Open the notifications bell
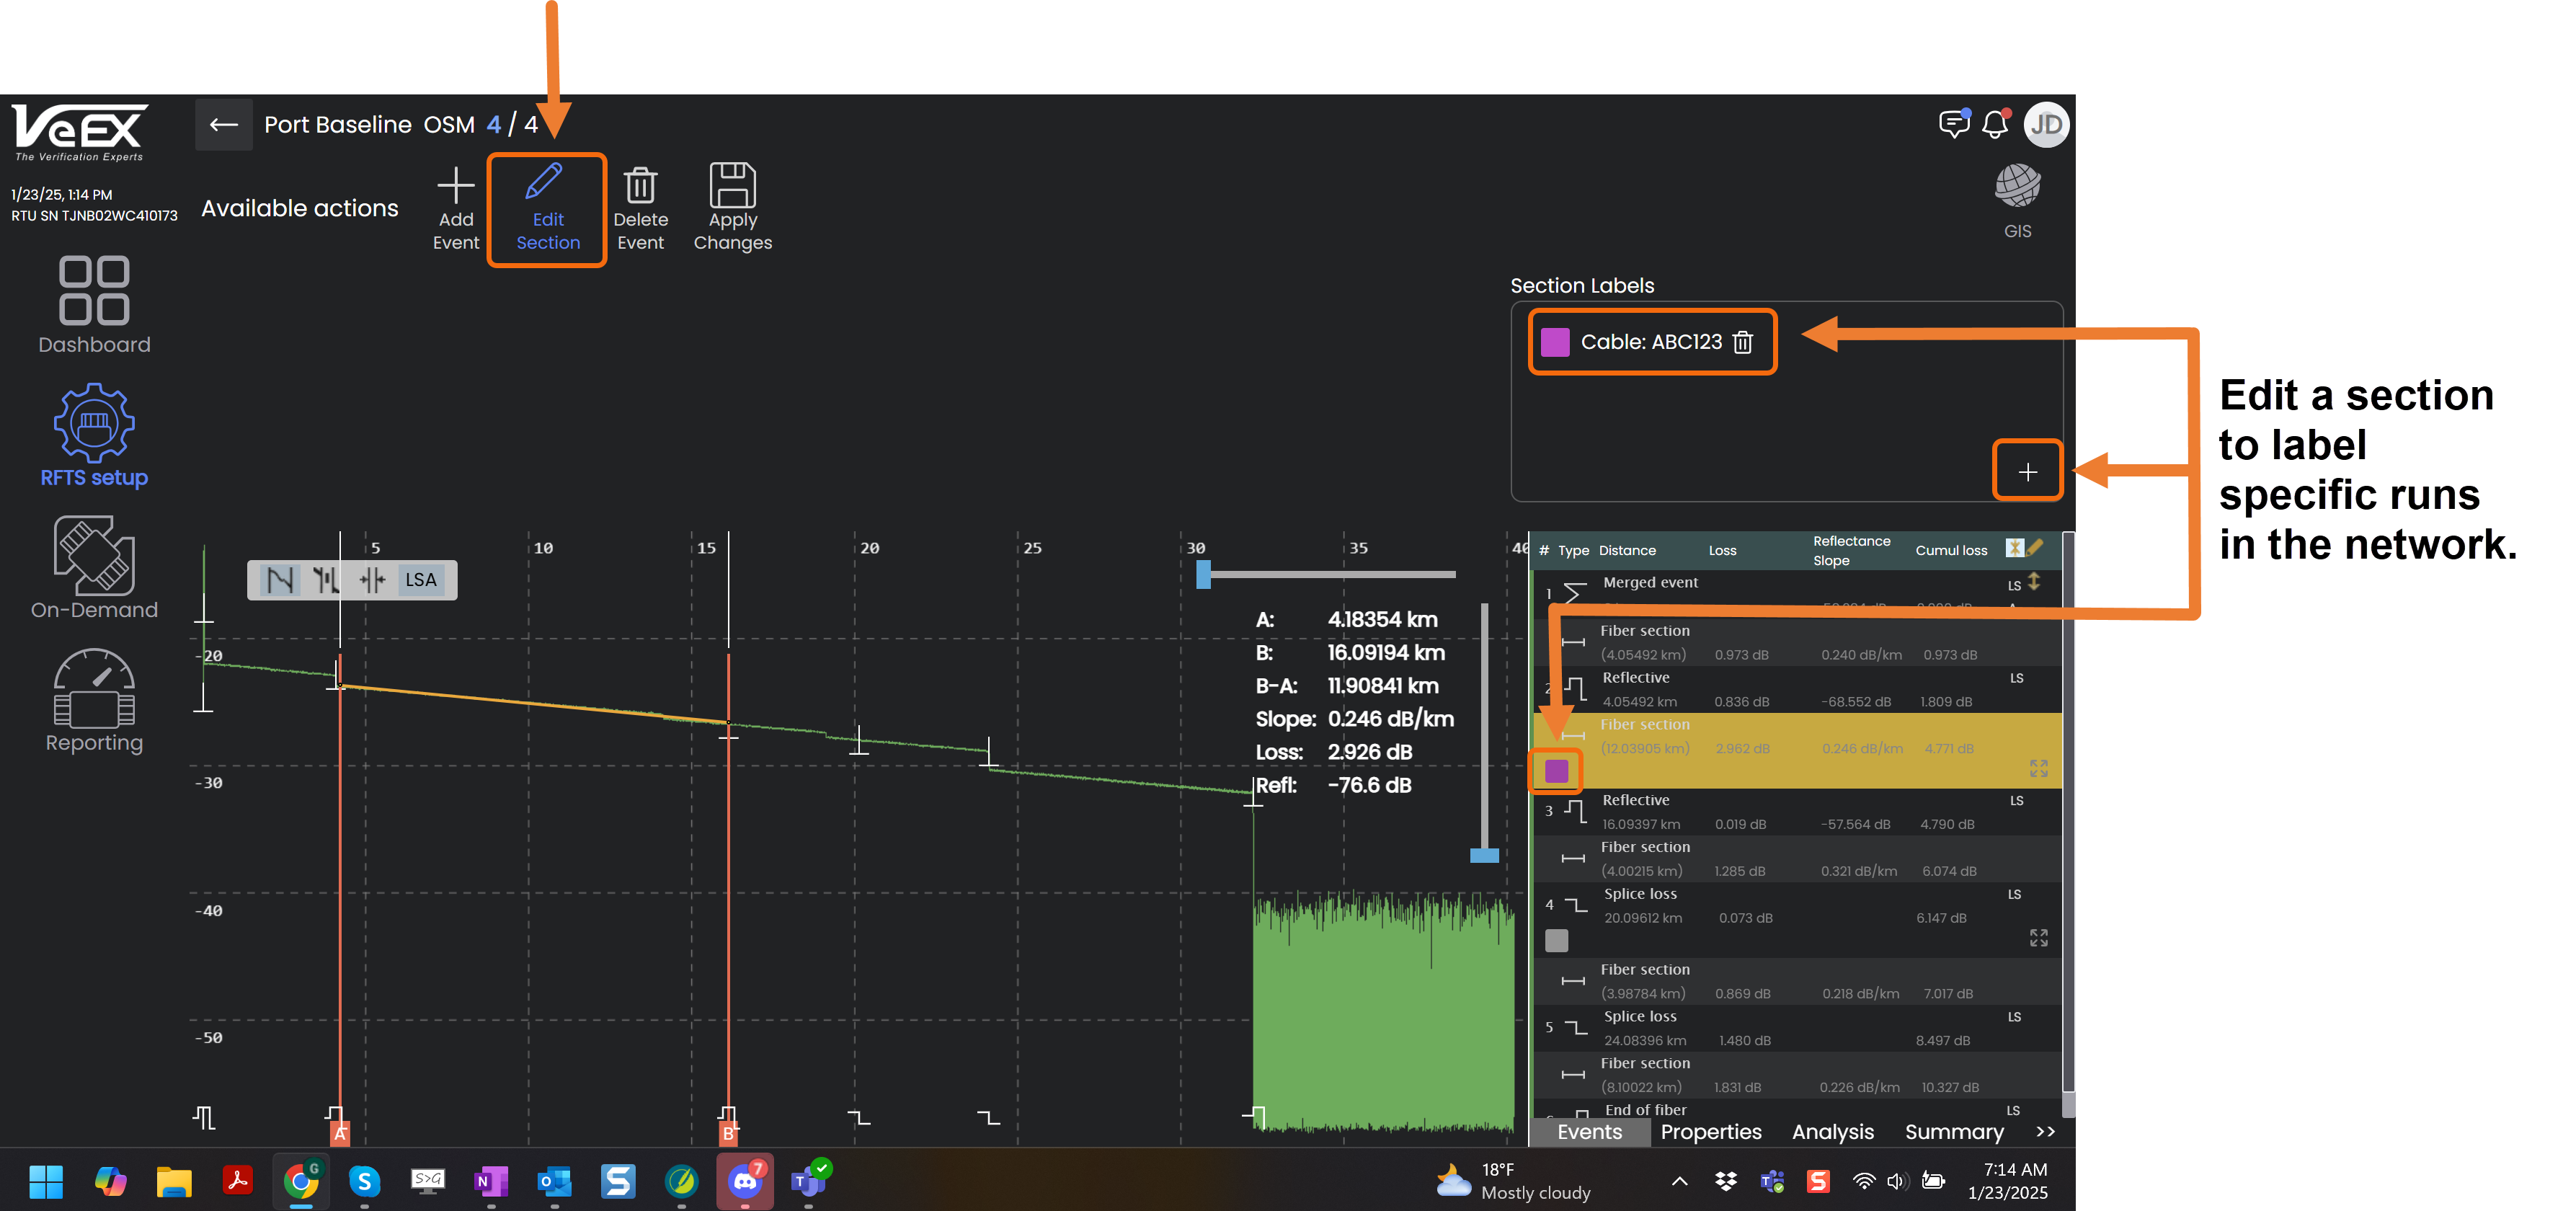This screenshot has height=1211, width=2576. 1995,124
